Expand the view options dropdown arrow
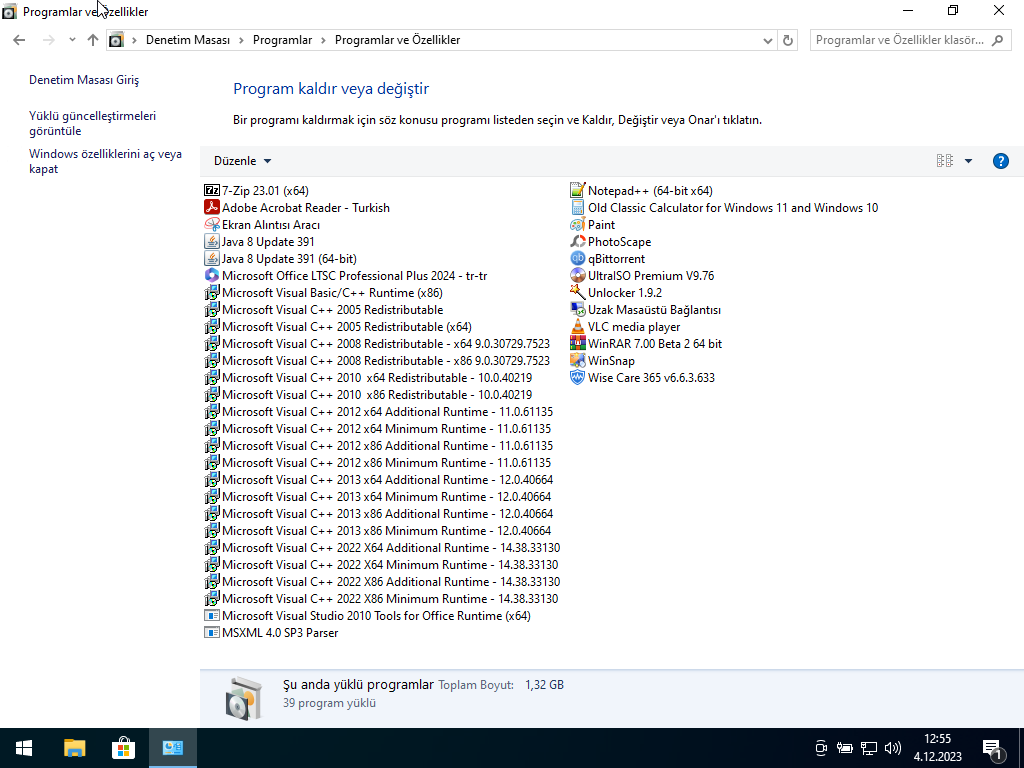1024x768 pixels. (x=968, y=161)
